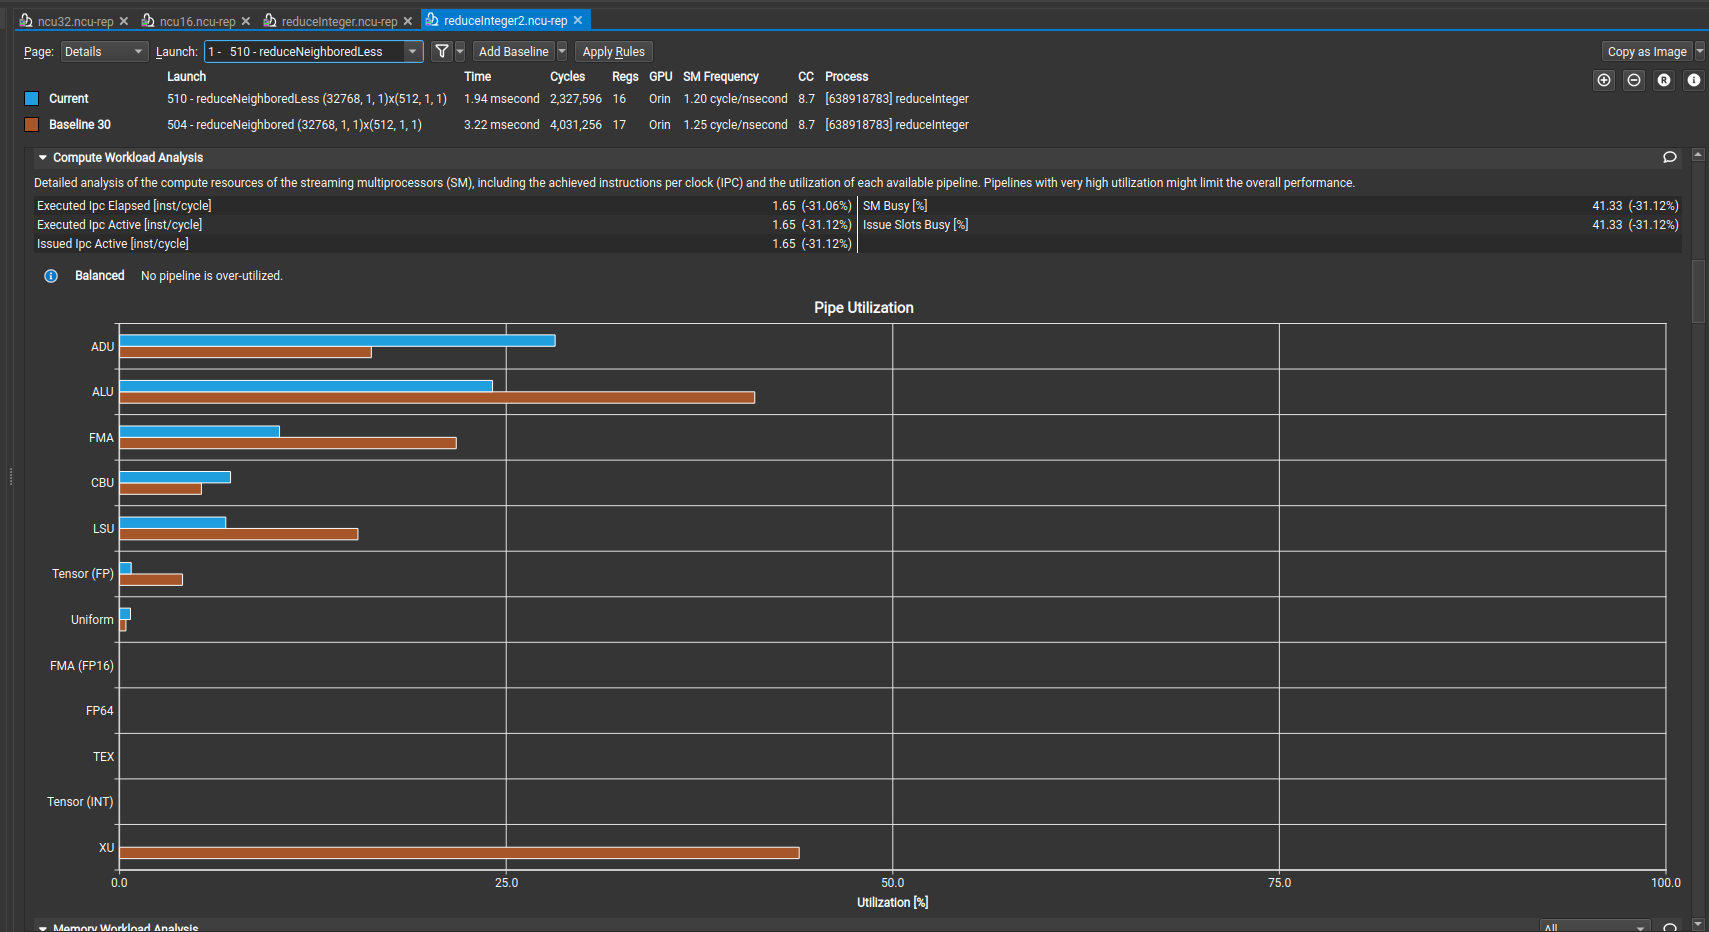Click the Apply Rules button

(x=613, y=51)
